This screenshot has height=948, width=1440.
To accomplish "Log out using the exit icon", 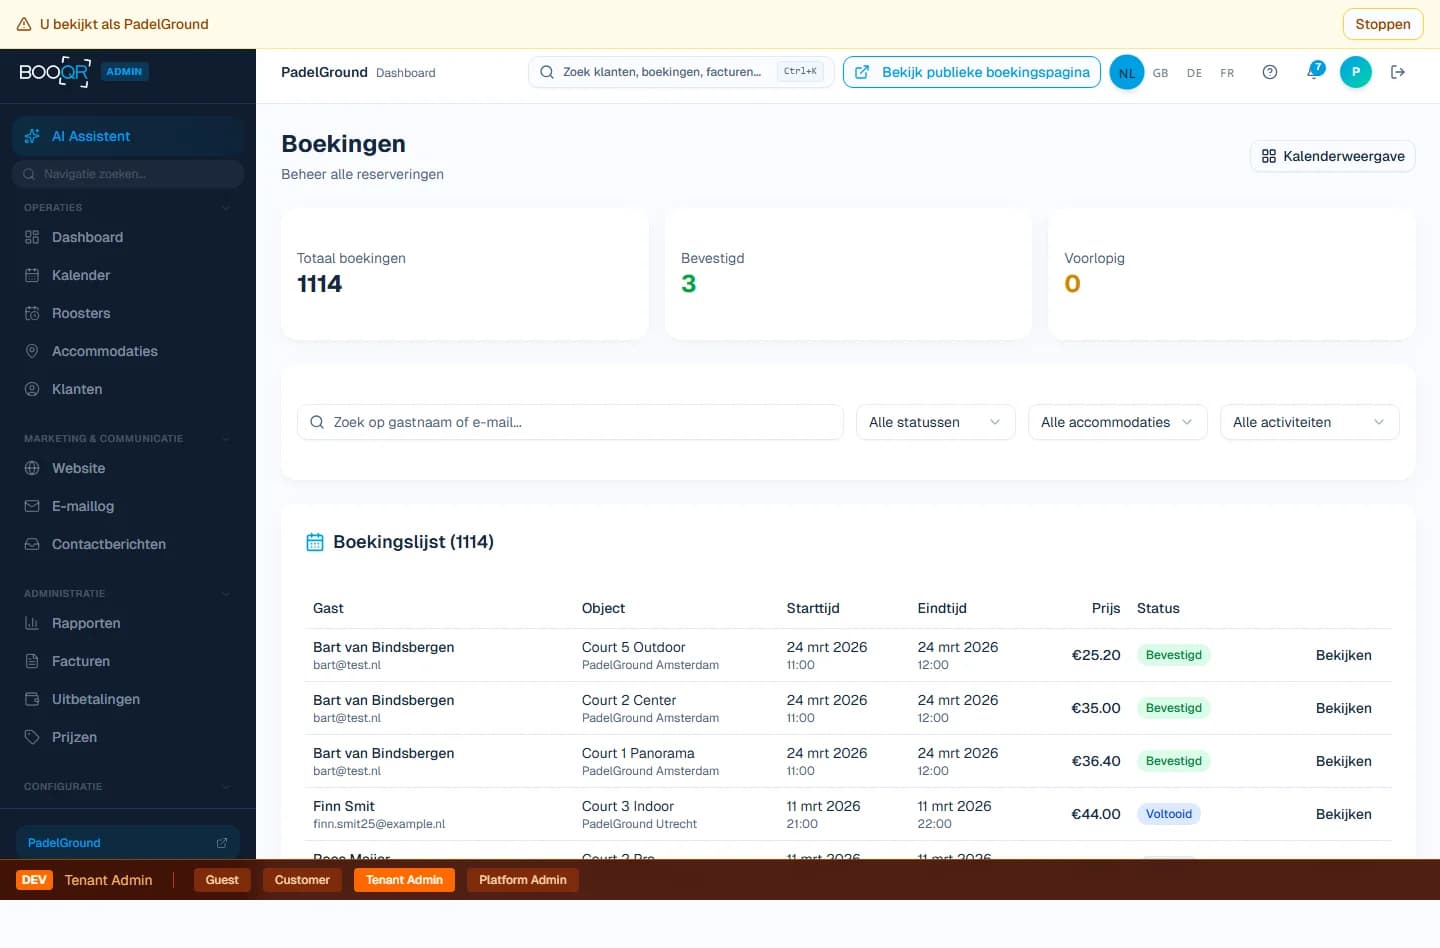I will pos(1398,72).
